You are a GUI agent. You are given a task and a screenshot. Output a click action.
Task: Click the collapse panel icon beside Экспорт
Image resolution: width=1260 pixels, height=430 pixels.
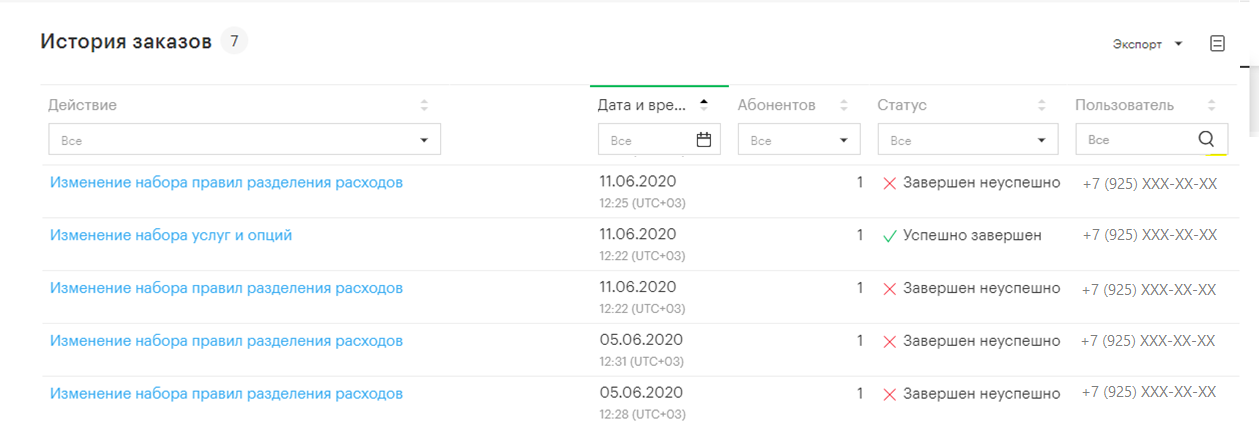pyautogui.click(x=1217, y=43)
